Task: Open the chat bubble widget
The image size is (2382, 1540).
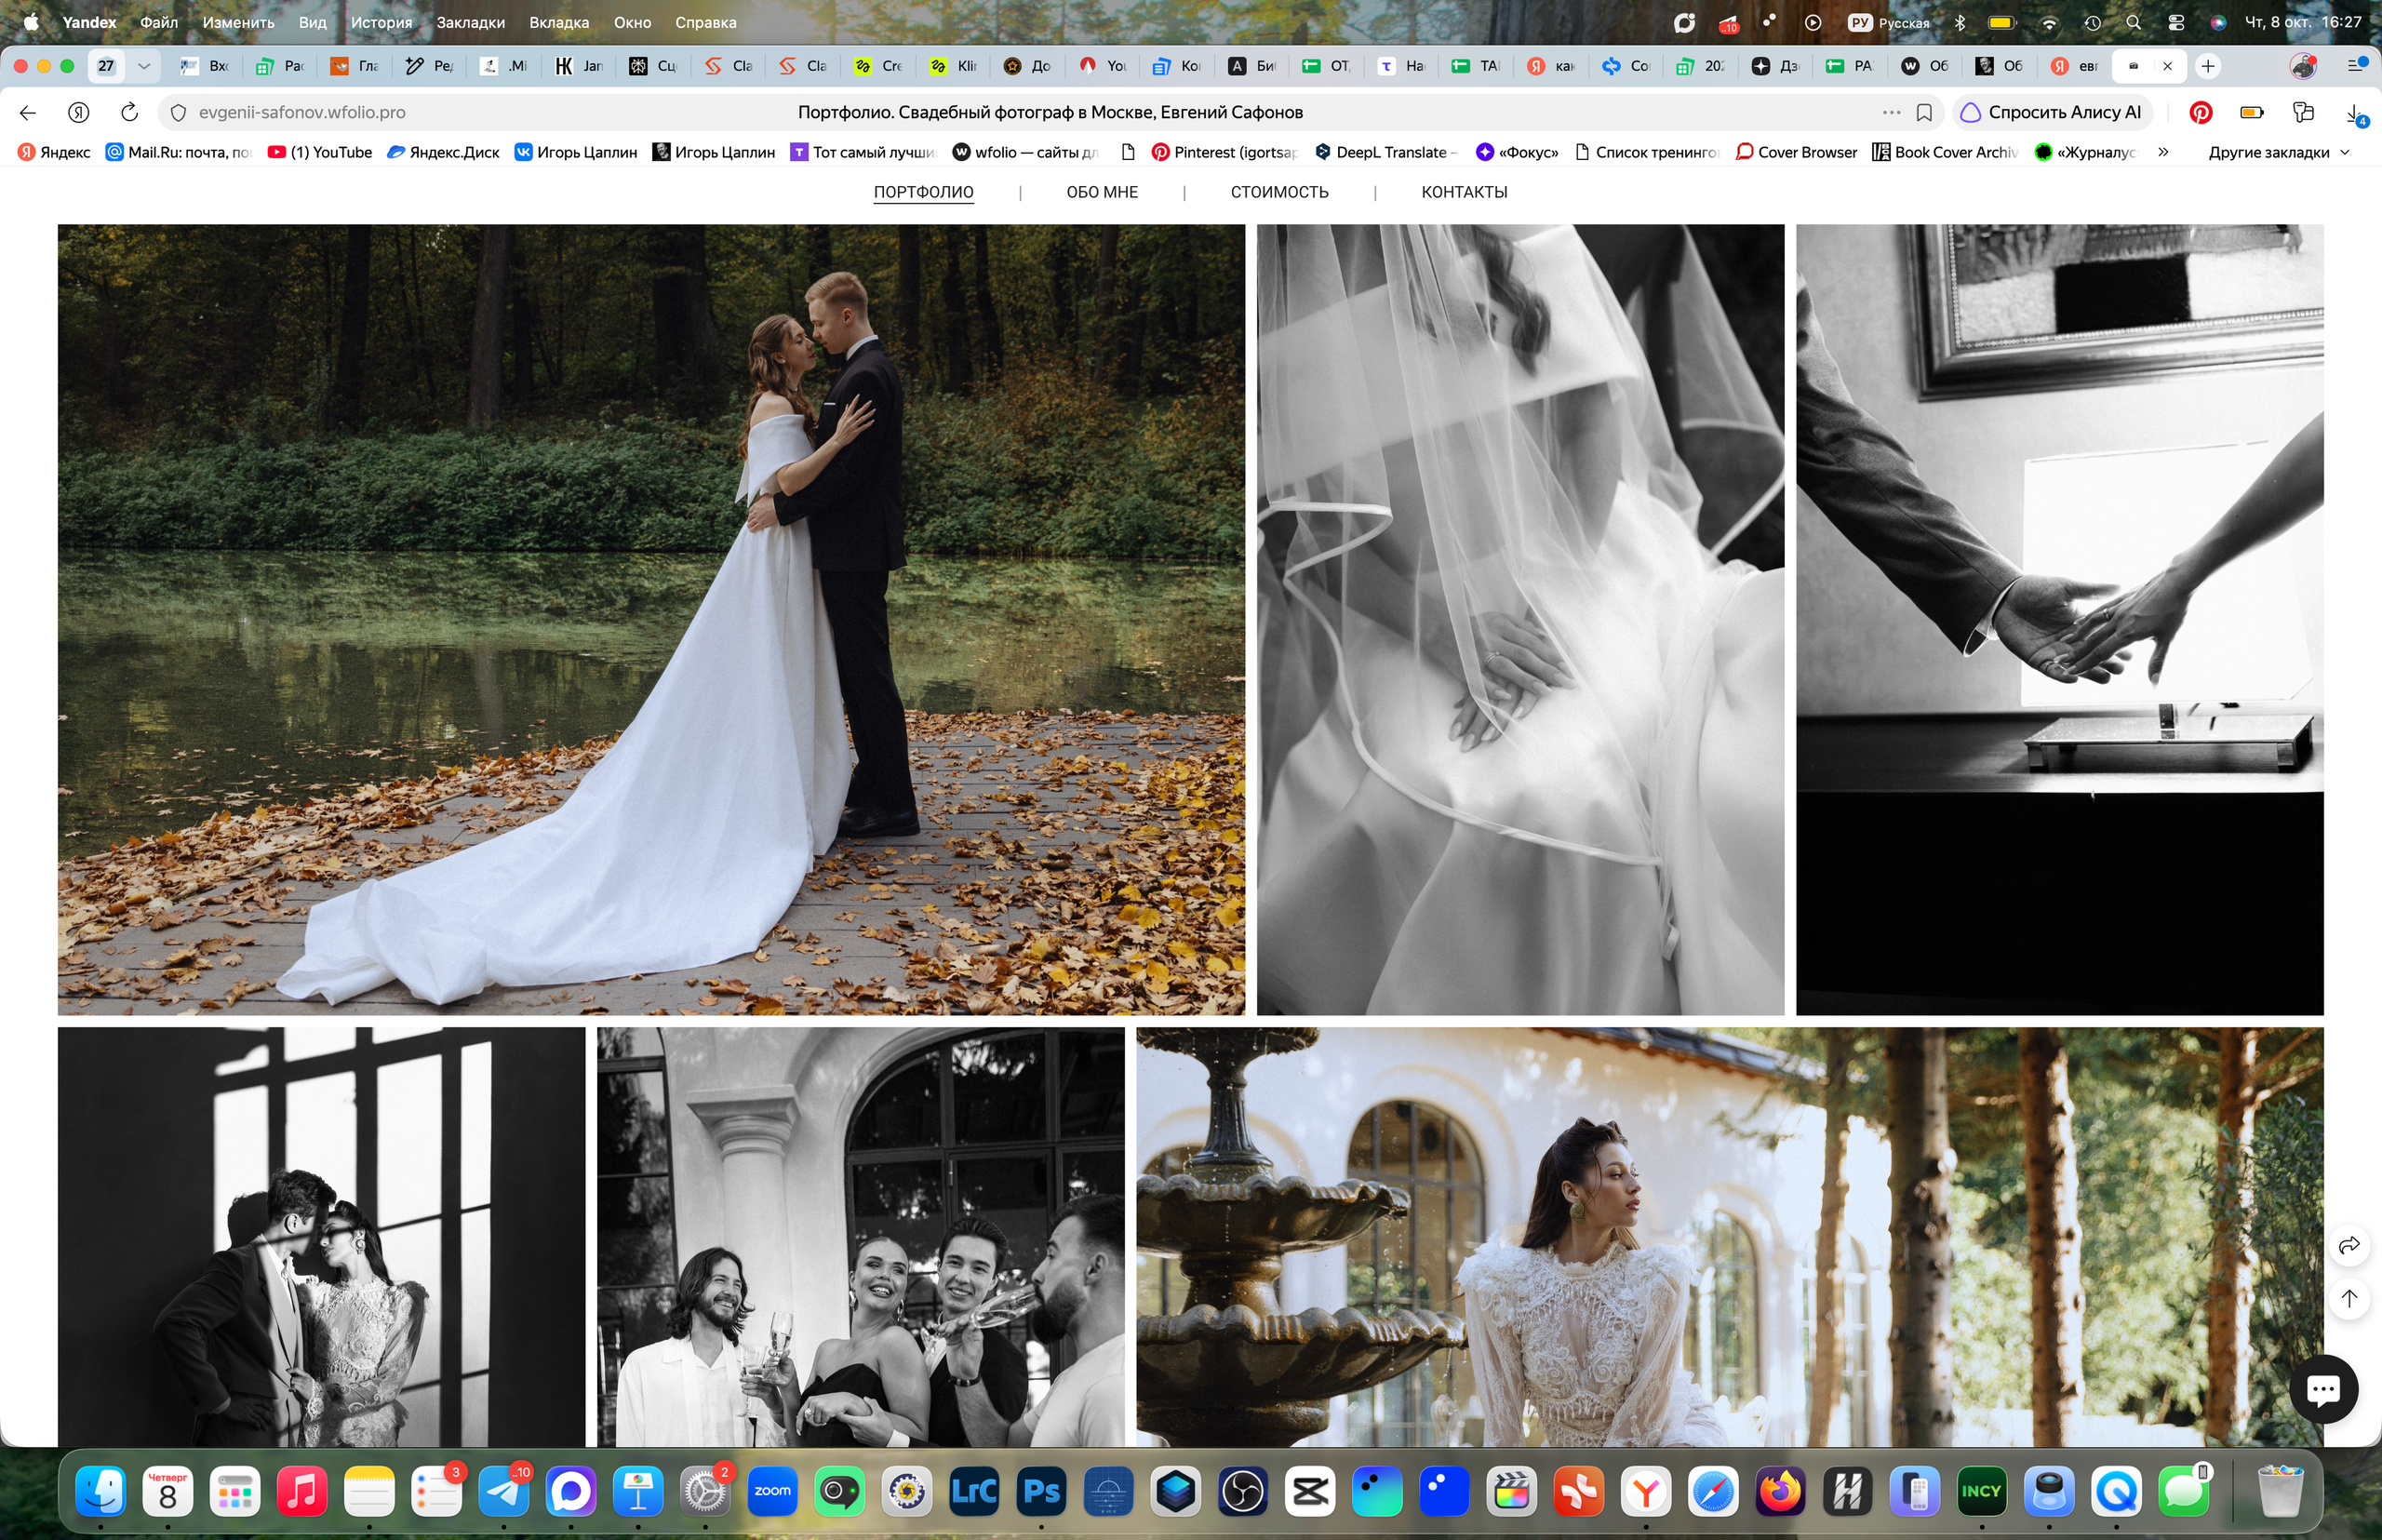Action: point(2323,1388)
